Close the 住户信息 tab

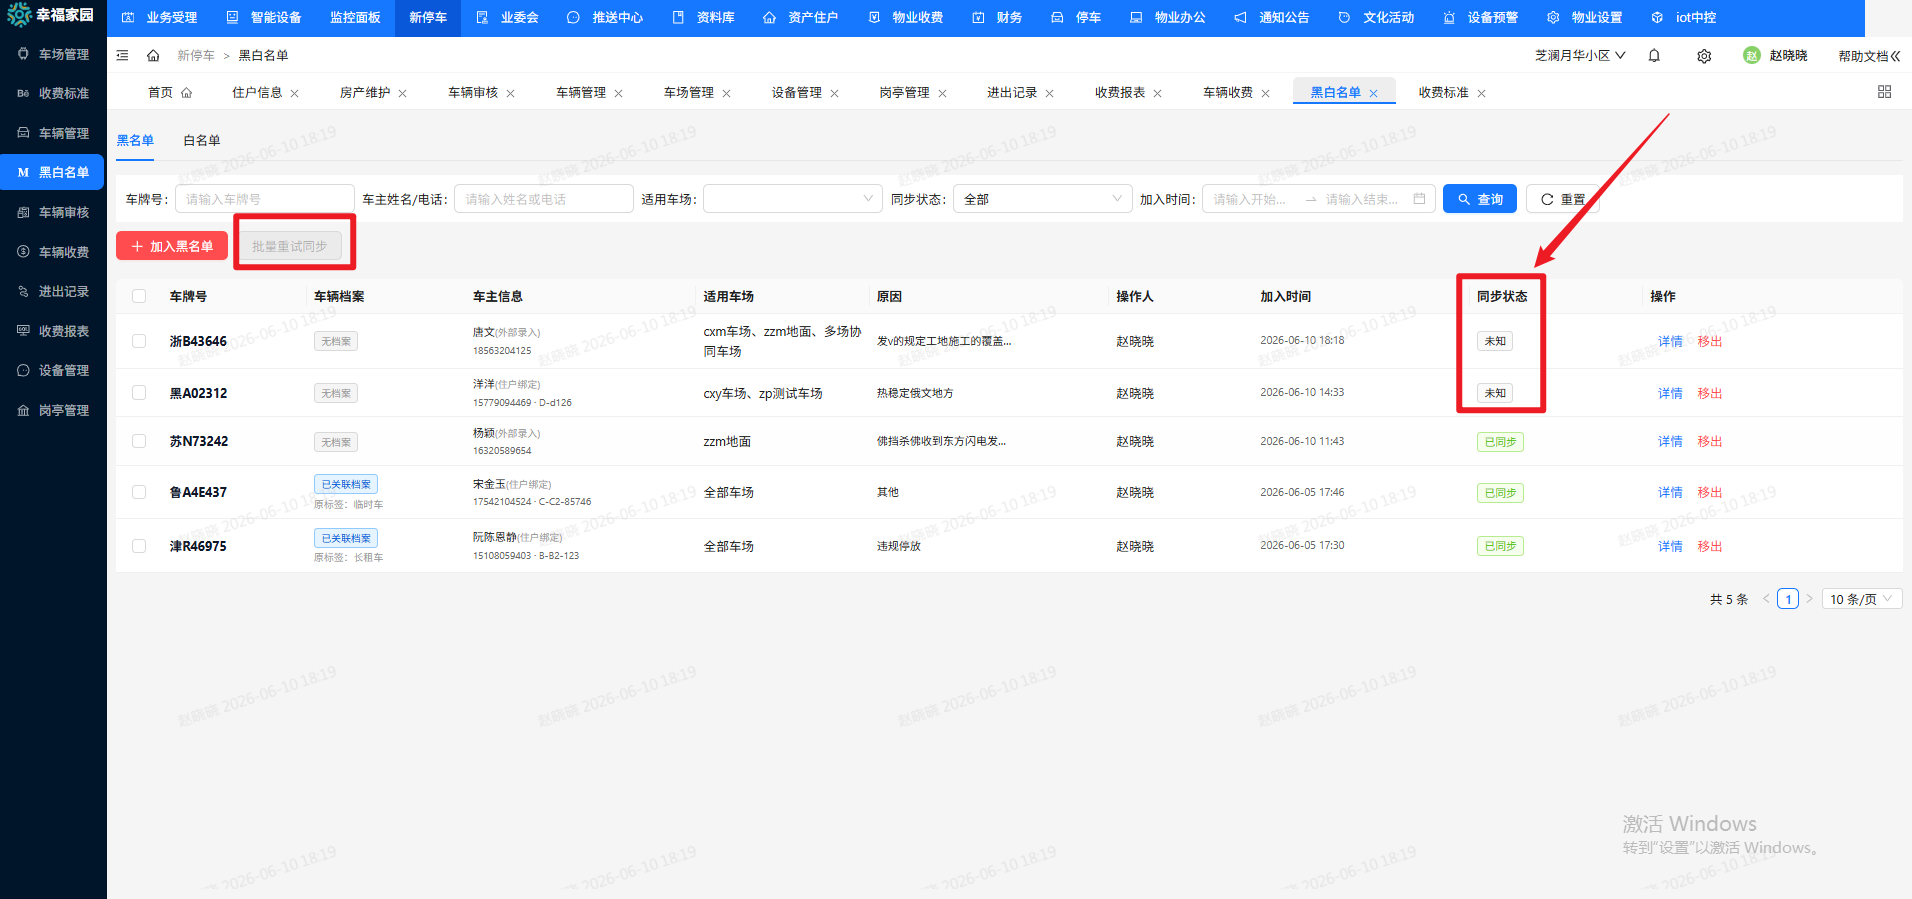pos(295,93)
